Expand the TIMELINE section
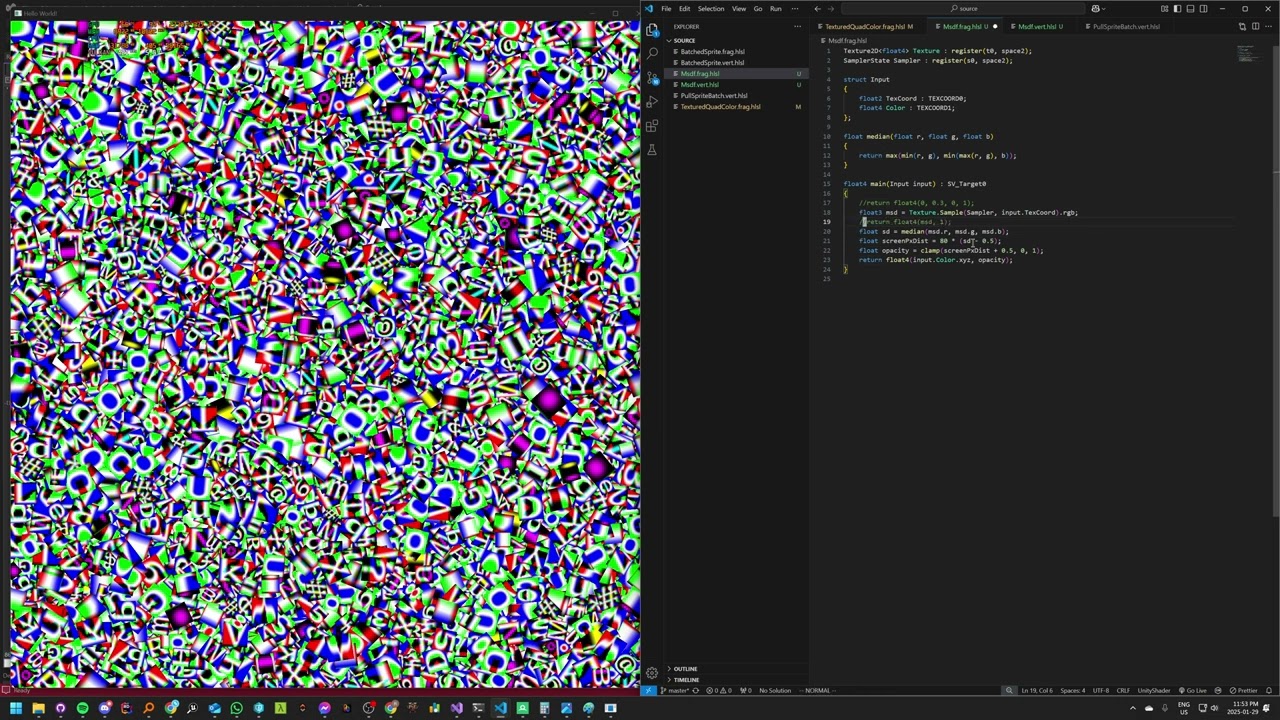Viewport: 1280px width, 720px height. click(686, 680)
